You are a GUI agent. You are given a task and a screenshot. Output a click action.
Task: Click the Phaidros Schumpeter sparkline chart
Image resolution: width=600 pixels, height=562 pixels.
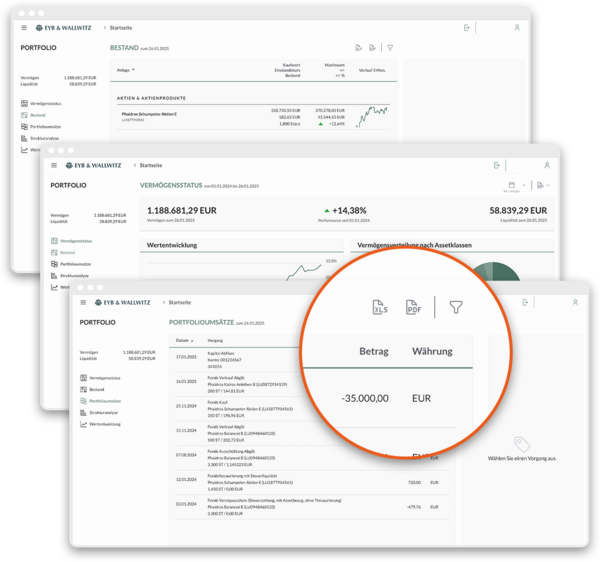(x=374, y=116)
